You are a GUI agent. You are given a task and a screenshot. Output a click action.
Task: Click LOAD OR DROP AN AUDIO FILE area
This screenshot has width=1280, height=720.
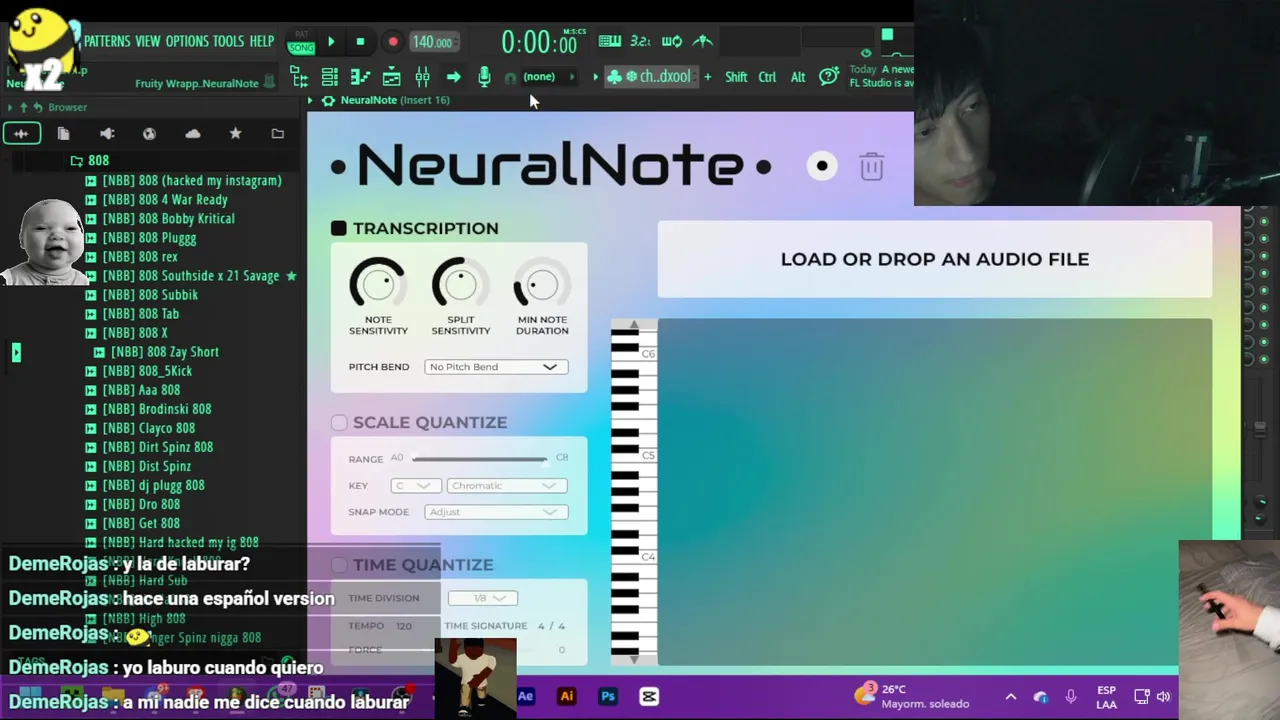pos(935,259)
